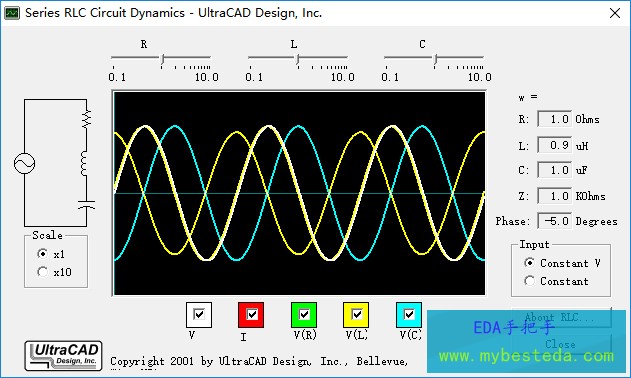
Task: Click the L value field showing 0.9
Action: point(555,145)
